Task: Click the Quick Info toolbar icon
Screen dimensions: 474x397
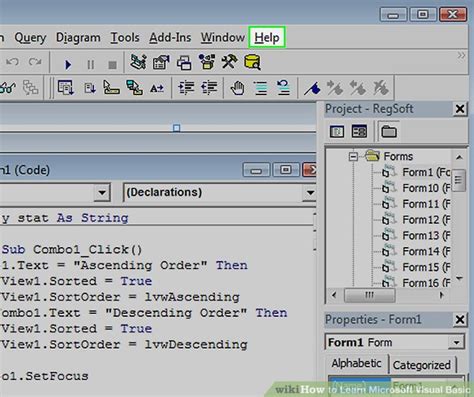Action: click(111, 88)
